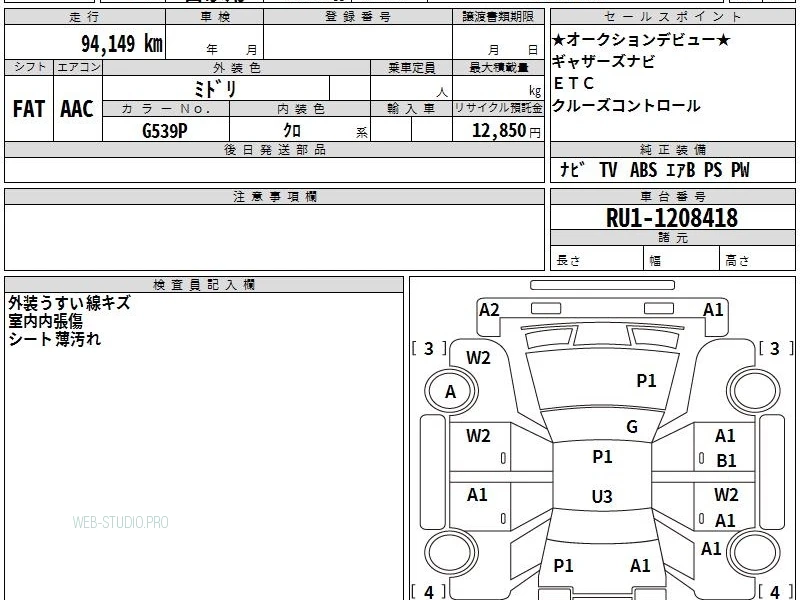Screen dimensions: 800x600
Task: Click the 走行 column header
Action: point(85,16)
